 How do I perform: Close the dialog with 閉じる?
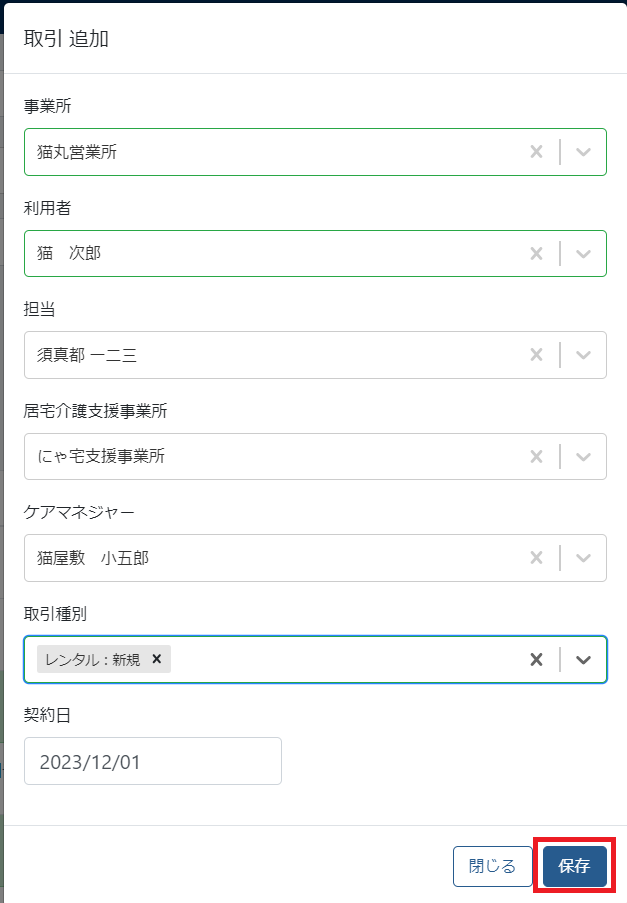tap(492, 866)
